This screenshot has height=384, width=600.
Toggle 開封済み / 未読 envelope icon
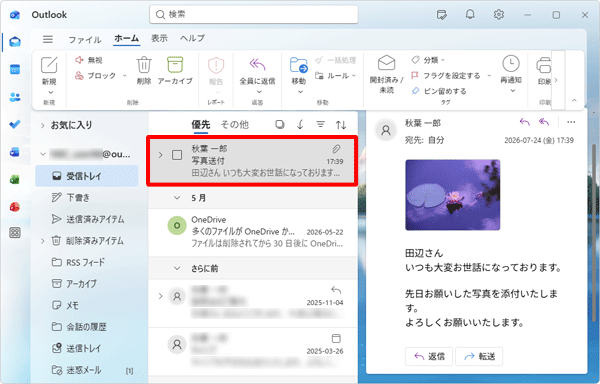[386, 63]
